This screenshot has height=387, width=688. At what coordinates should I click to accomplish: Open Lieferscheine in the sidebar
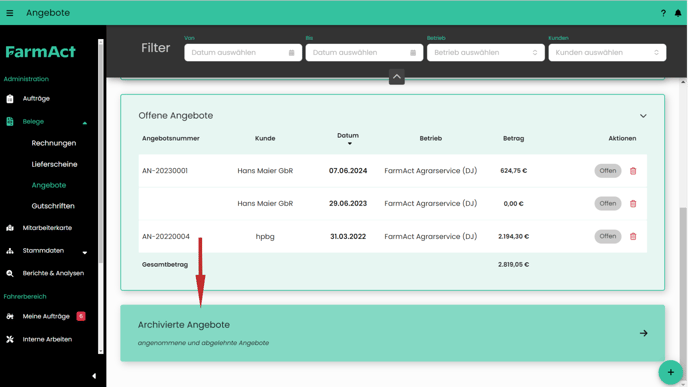click(x=54, y=164)
